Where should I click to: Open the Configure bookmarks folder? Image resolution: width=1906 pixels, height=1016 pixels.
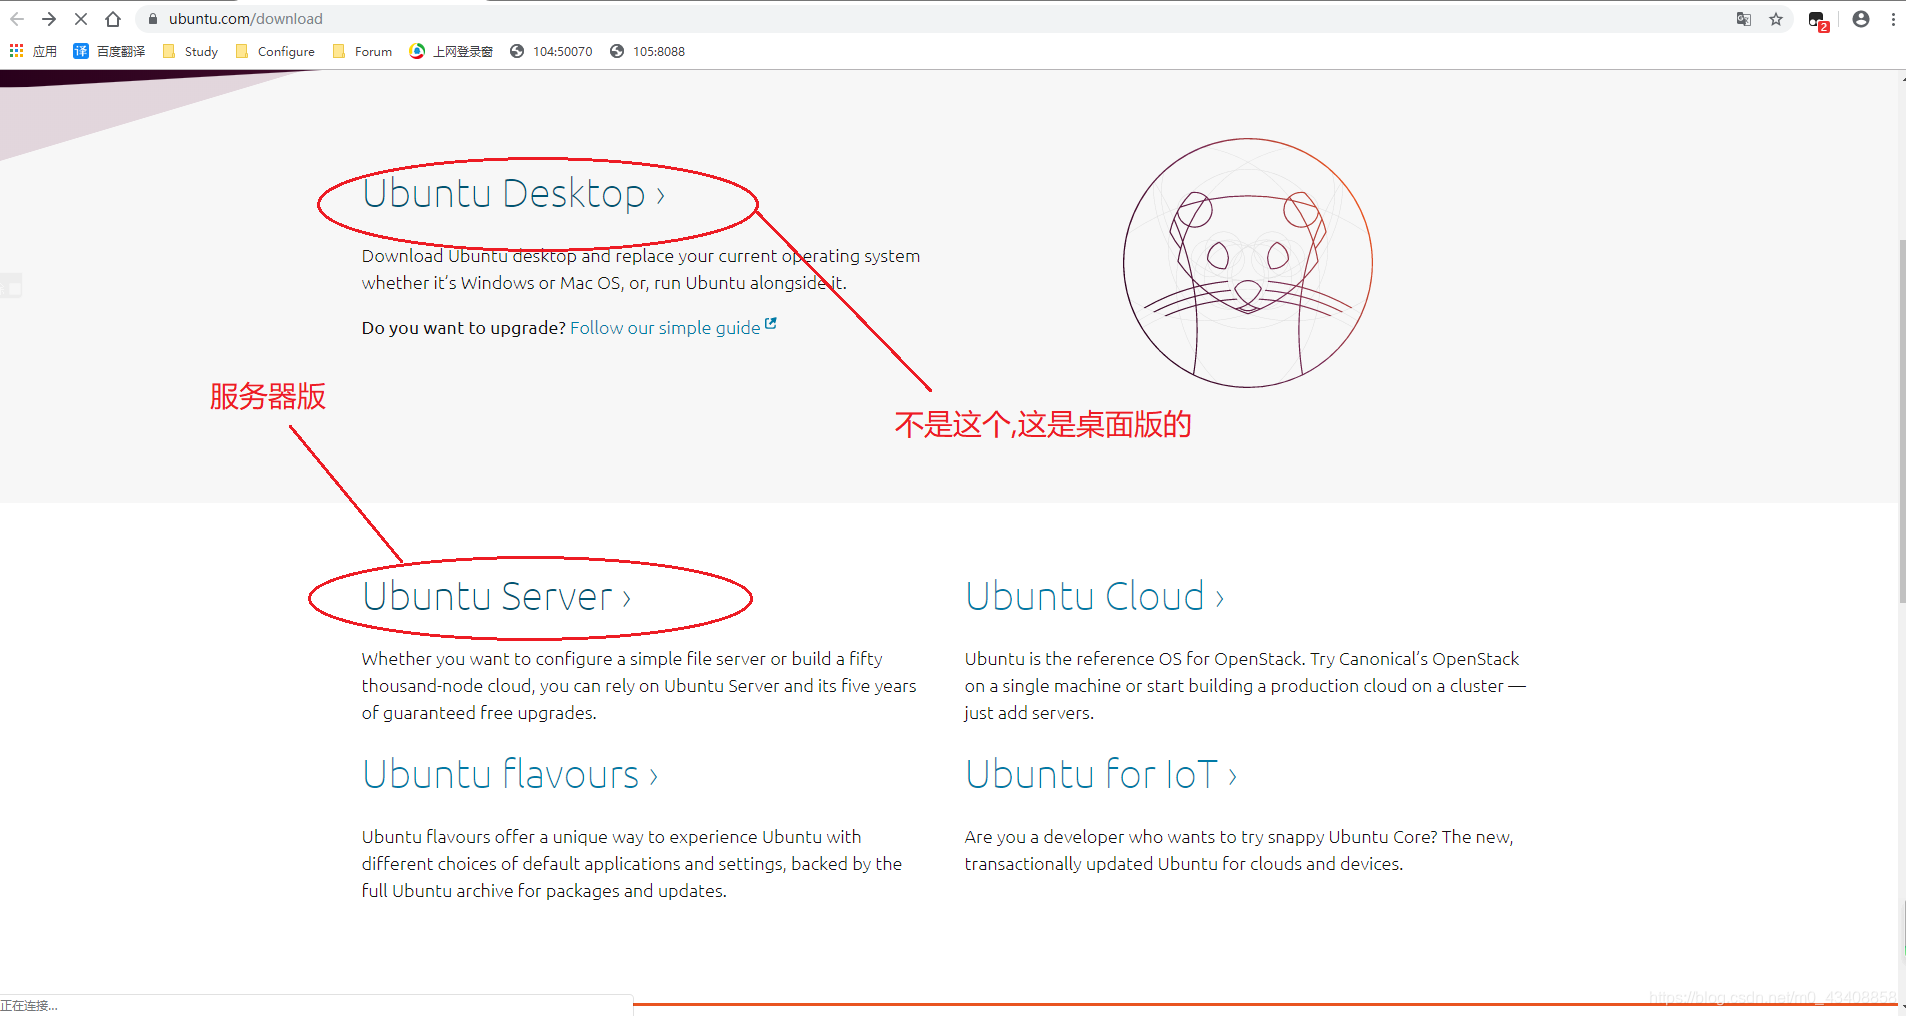[x=275, y=51]
